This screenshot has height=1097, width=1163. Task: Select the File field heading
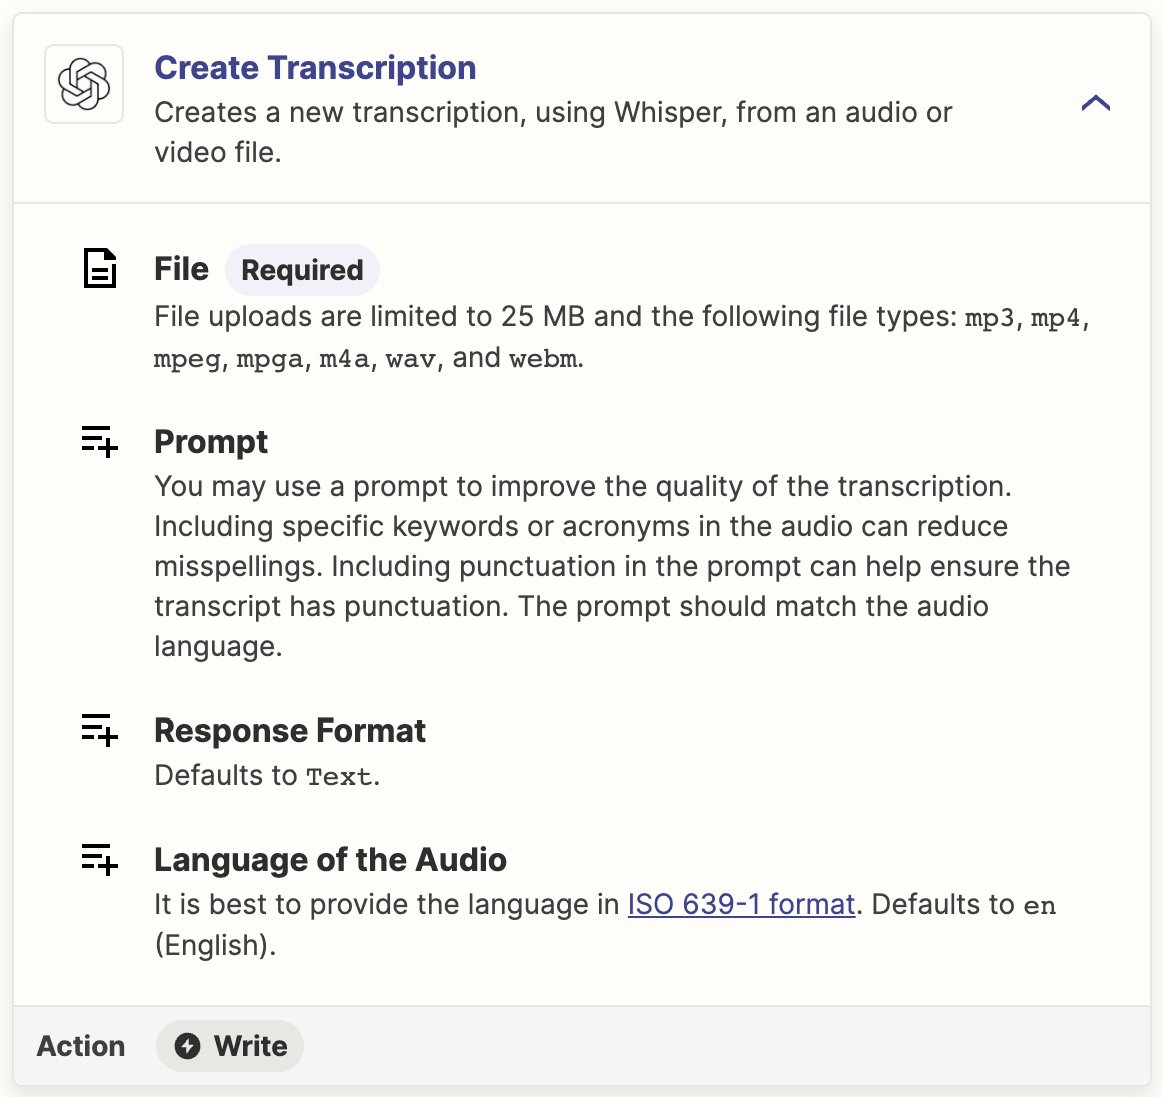coord(181,269)
